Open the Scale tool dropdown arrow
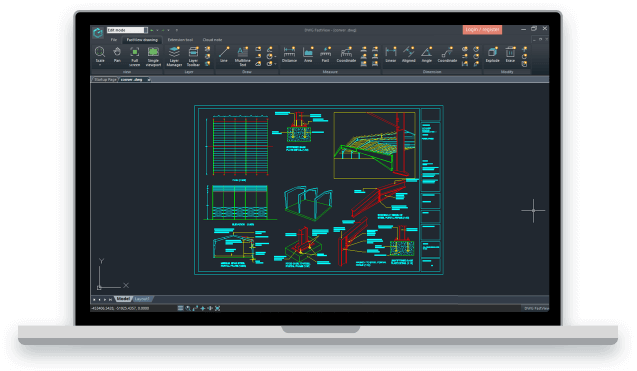Viewport: 637px width, 371px height. click(x=100, y=65)
